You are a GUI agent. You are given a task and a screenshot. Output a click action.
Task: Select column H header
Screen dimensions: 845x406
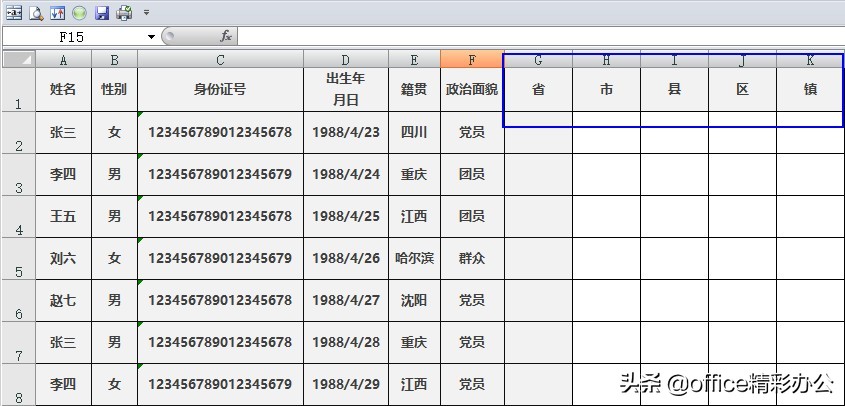coord(606,59)
